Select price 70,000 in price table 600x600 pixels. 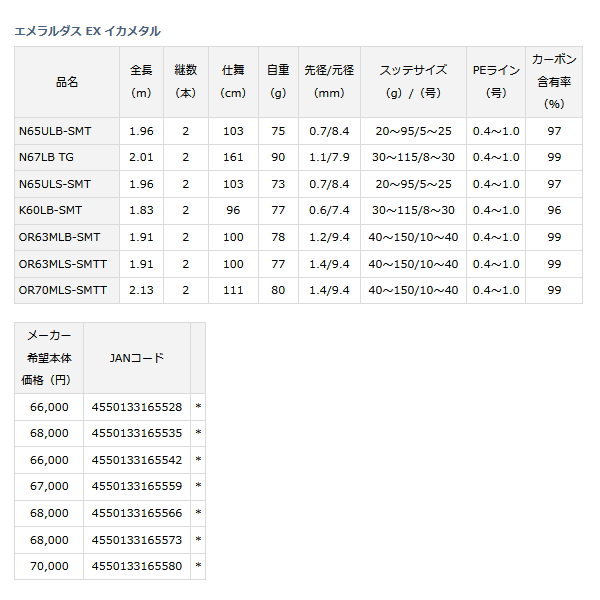pyautogui.click(x=49, y=566)
